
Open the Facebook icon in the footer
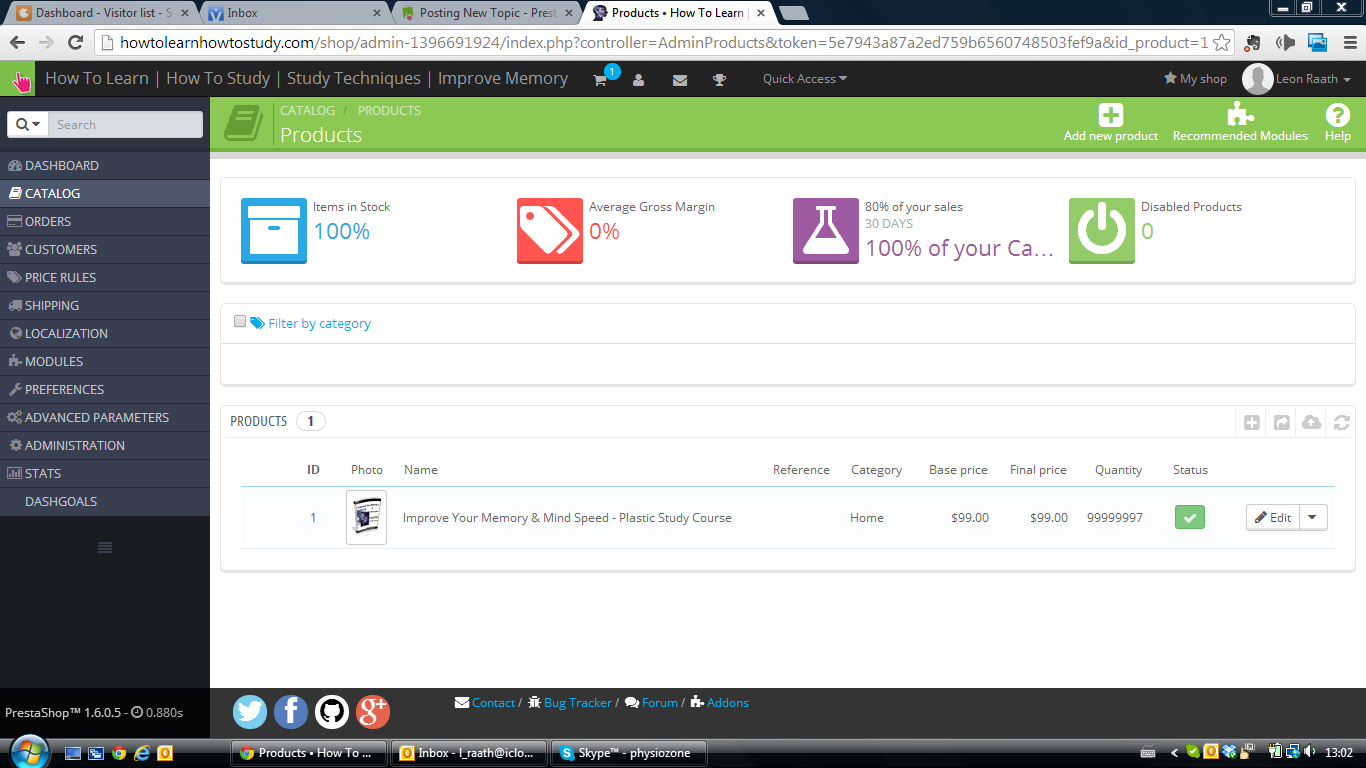291,712
